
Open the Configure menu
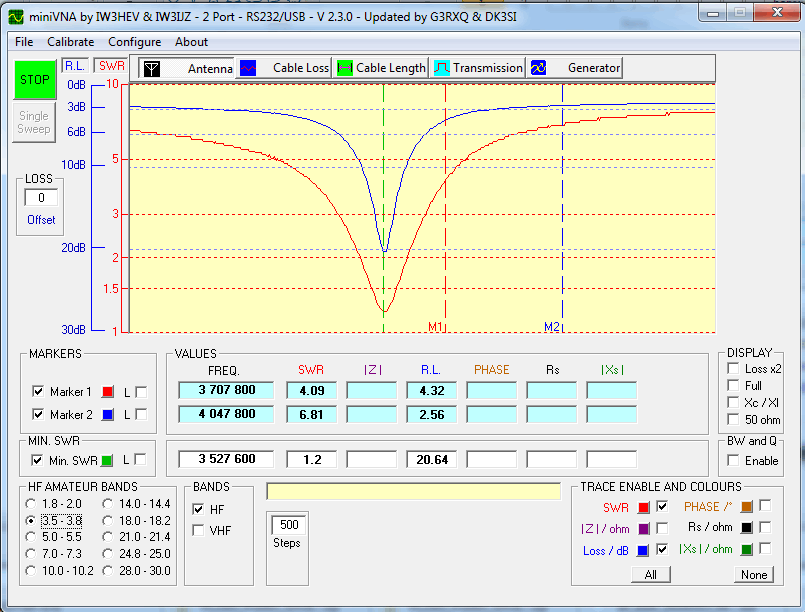click(134, 42)
